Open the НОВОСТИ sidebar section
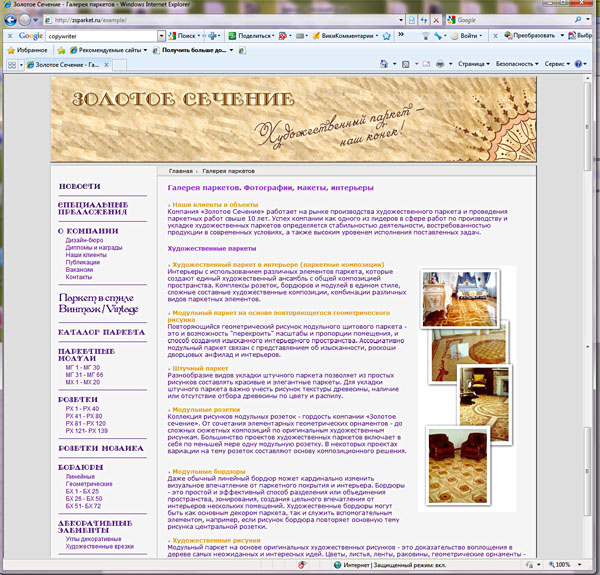The image size is (600, 575). (80, 186)
